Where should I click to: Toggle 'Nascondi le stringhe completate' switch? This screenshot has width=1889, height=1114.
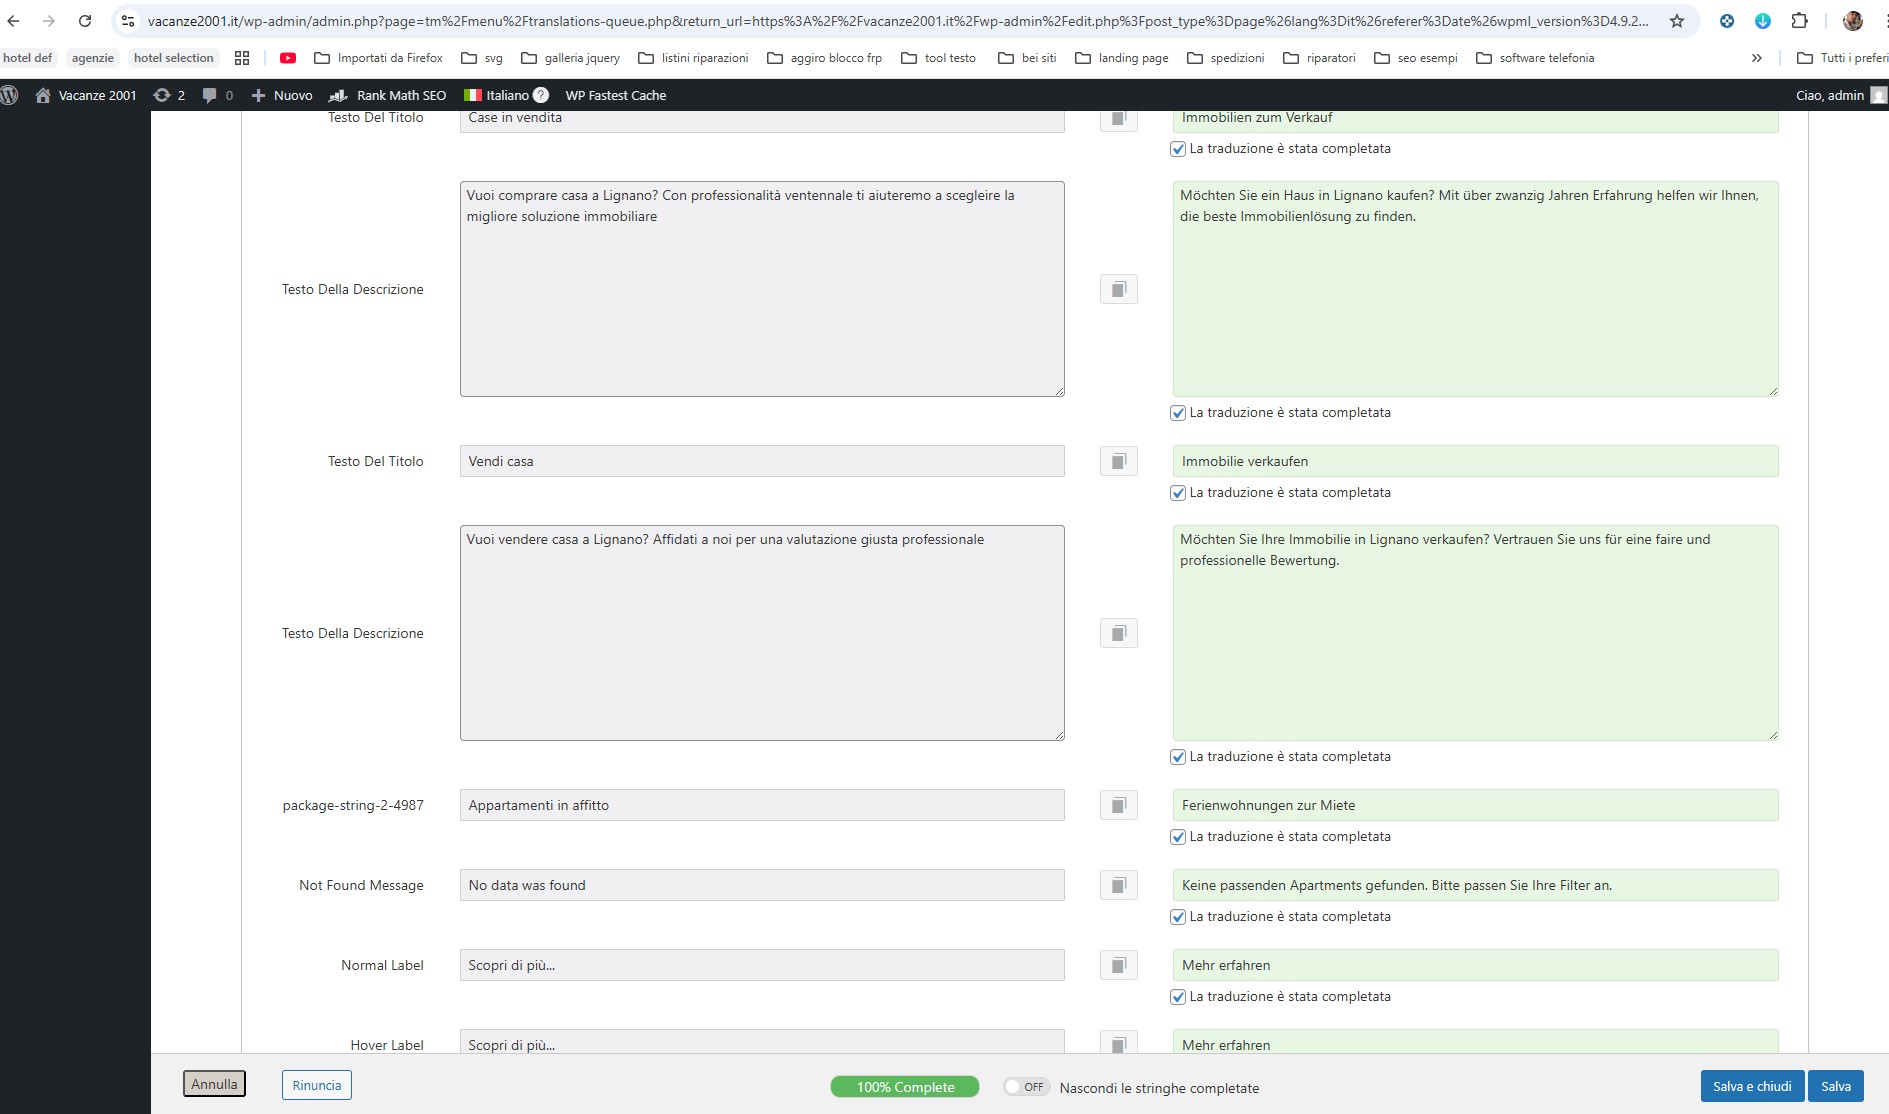pos(1025,1087)
